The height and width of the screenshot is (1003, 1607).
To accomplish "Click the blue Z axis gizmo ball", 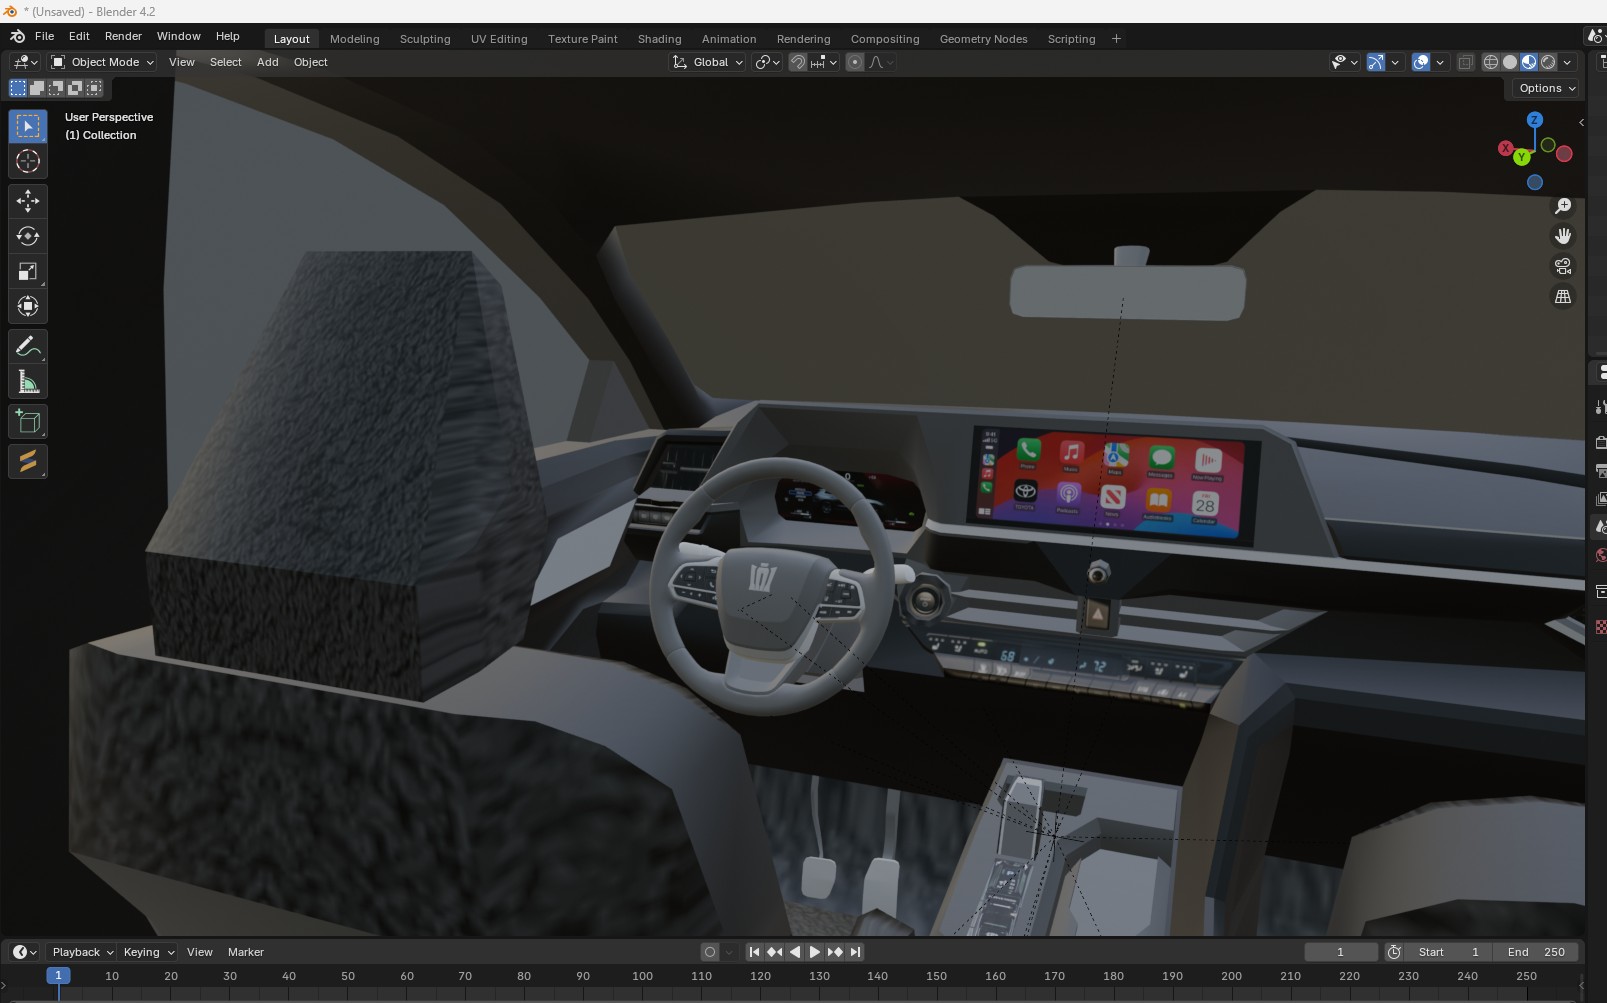I will [x=1534, y=120].
